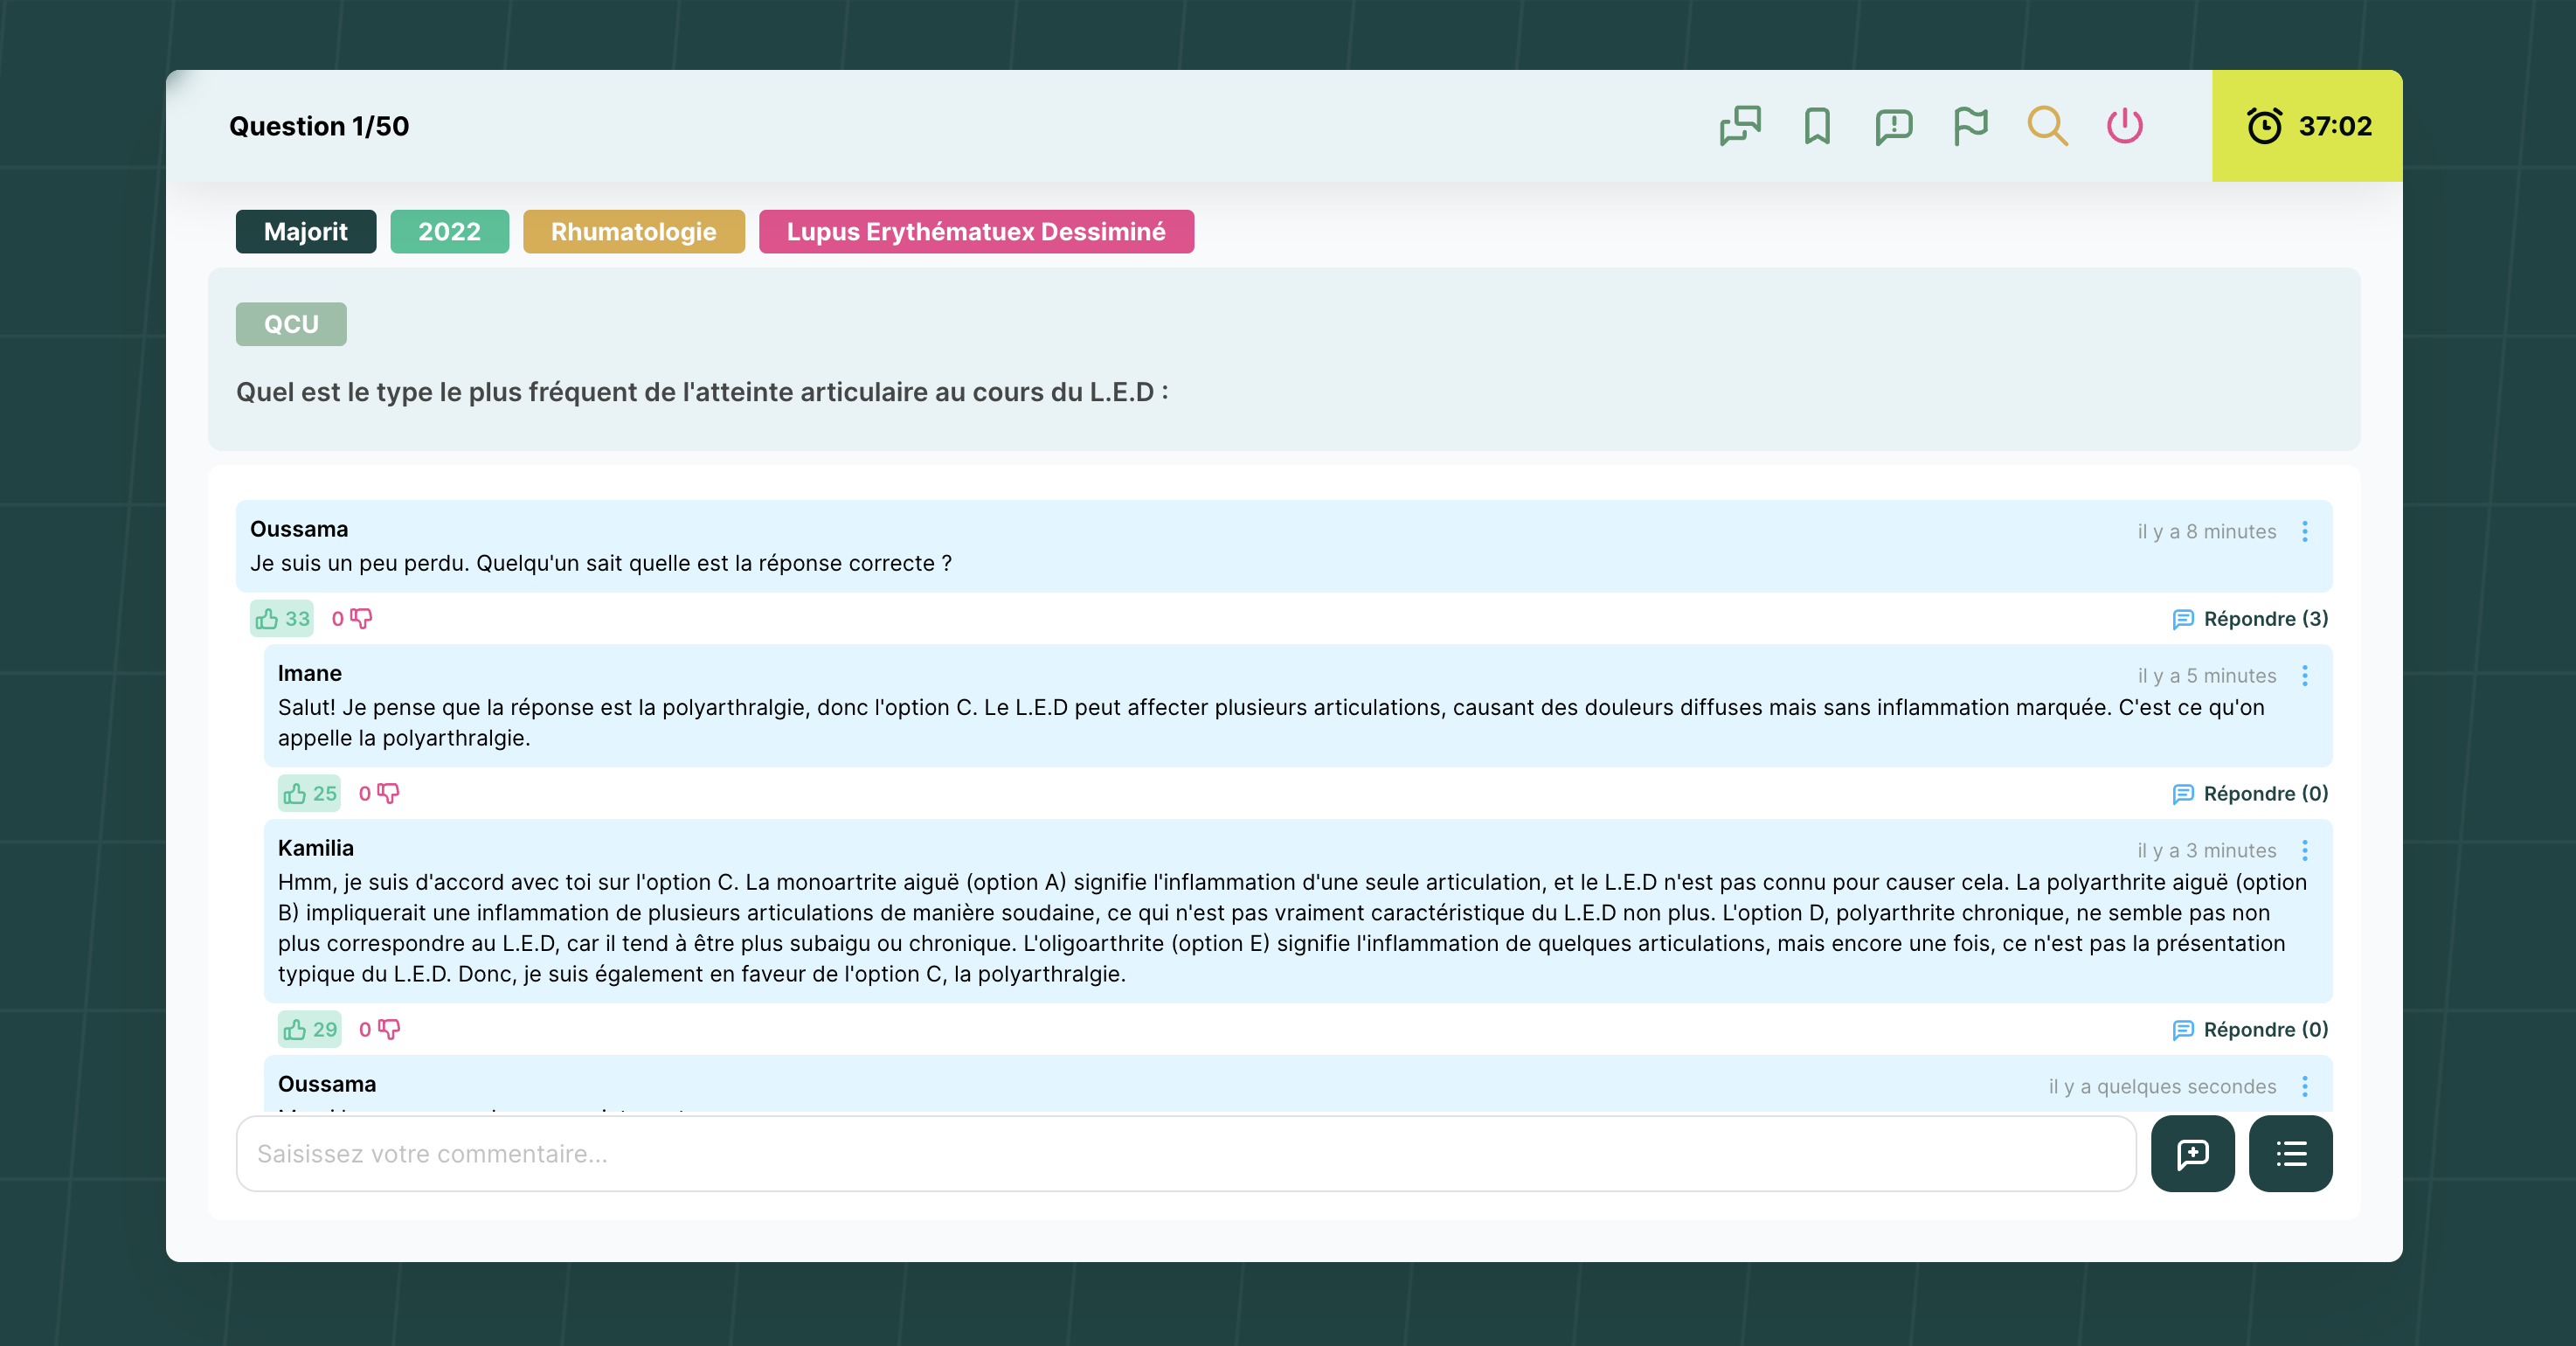Like Oussama's comment with 33 likes

(x=282, y=619)
